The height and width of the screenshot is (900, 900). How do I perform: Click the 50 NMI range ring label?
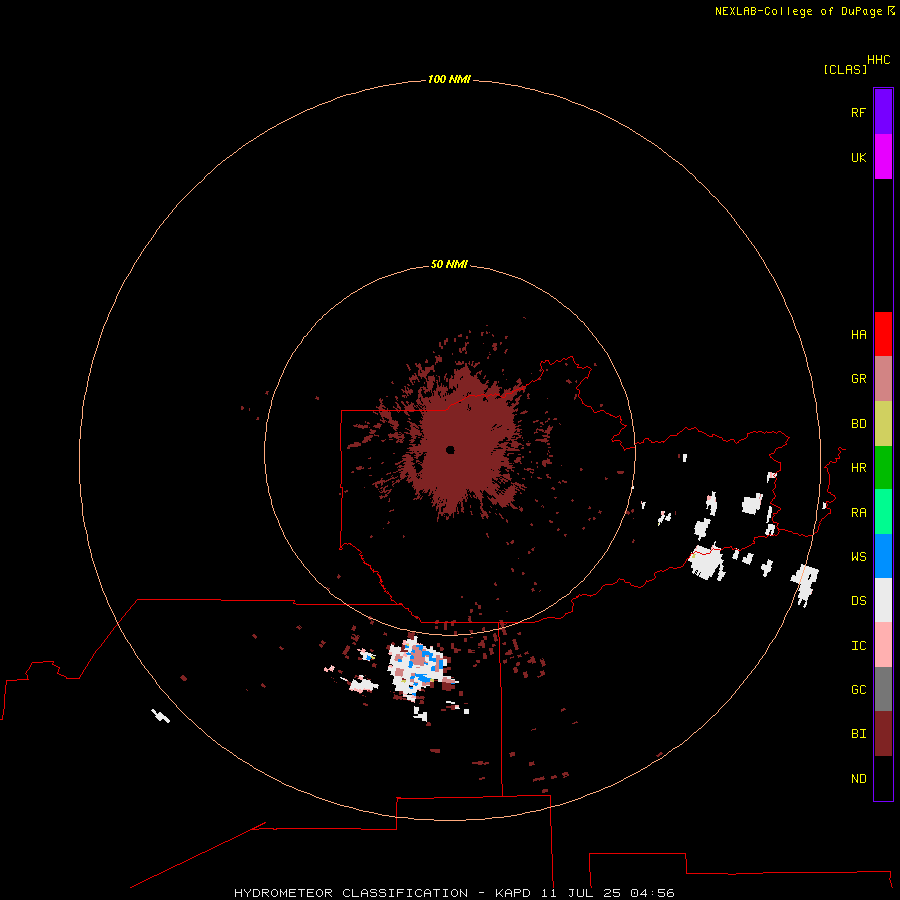coord(449,264)
